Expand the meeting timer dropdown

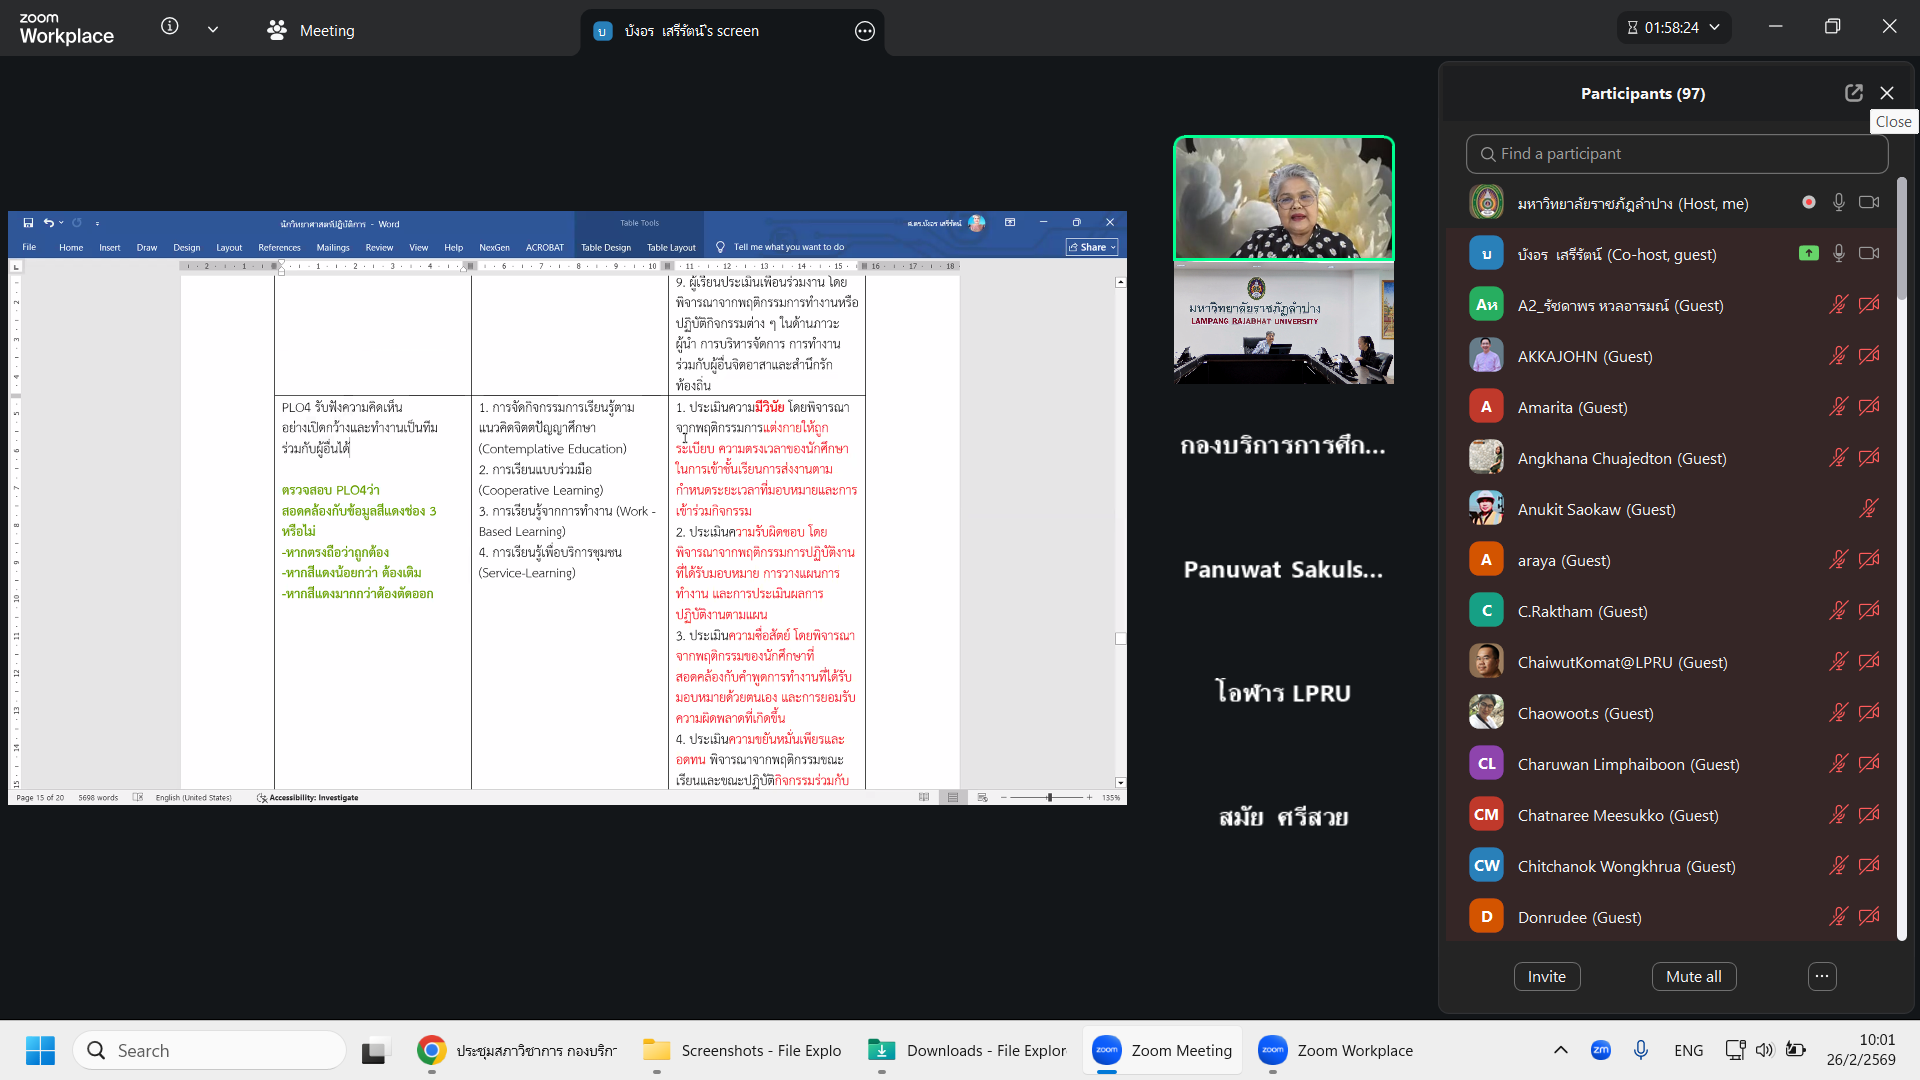(x=1715, y=28)
